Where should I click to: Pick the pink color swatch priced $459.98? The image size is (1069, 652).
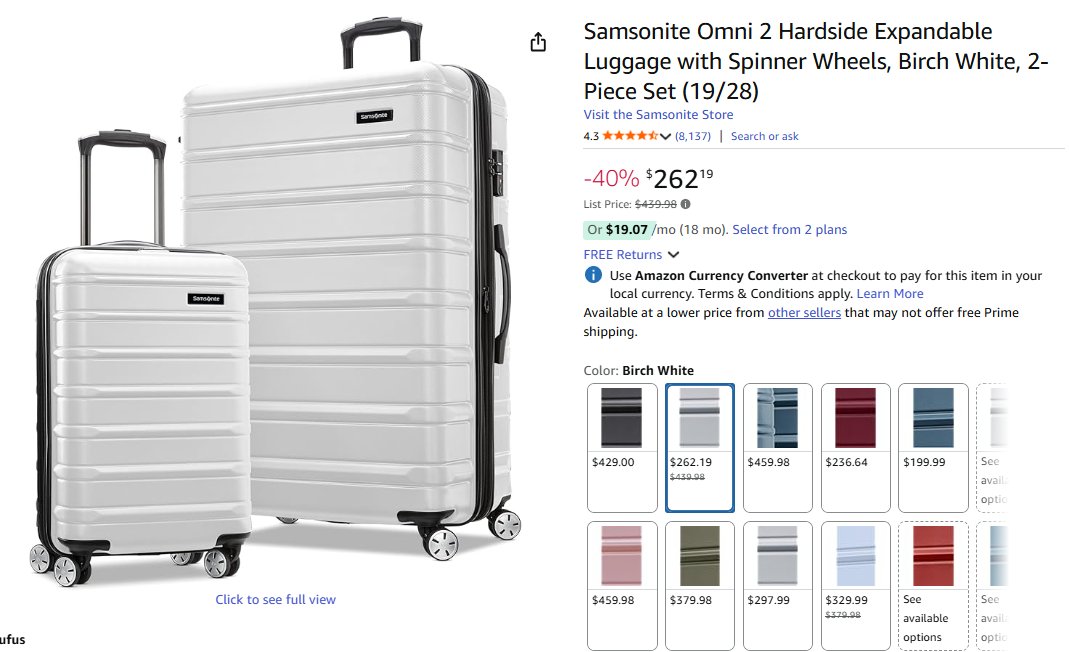[x=622, y=584]
